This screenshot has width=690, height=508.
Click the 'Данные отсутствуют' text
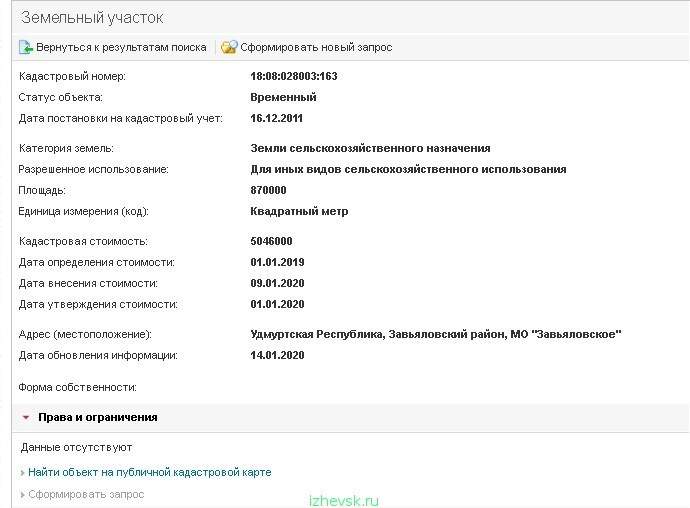click(76, 448)
